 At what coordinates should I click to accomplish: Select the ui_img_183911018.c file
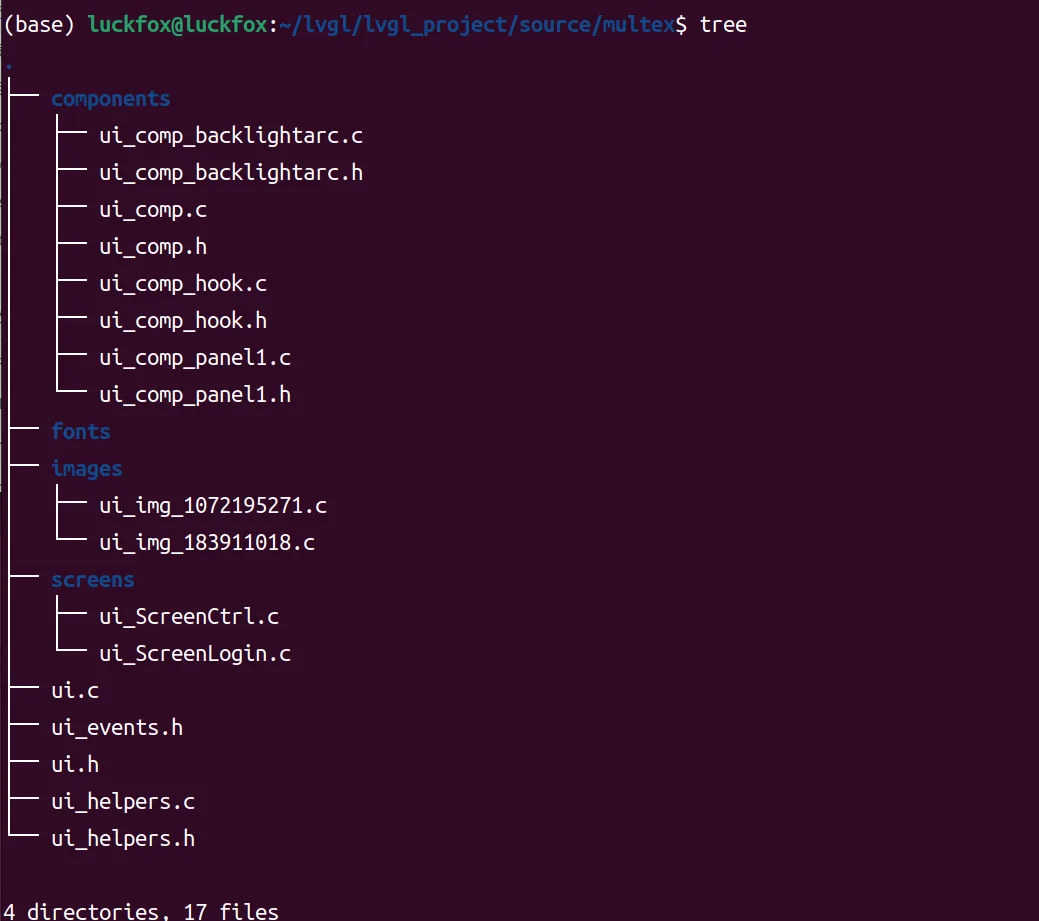207,543
